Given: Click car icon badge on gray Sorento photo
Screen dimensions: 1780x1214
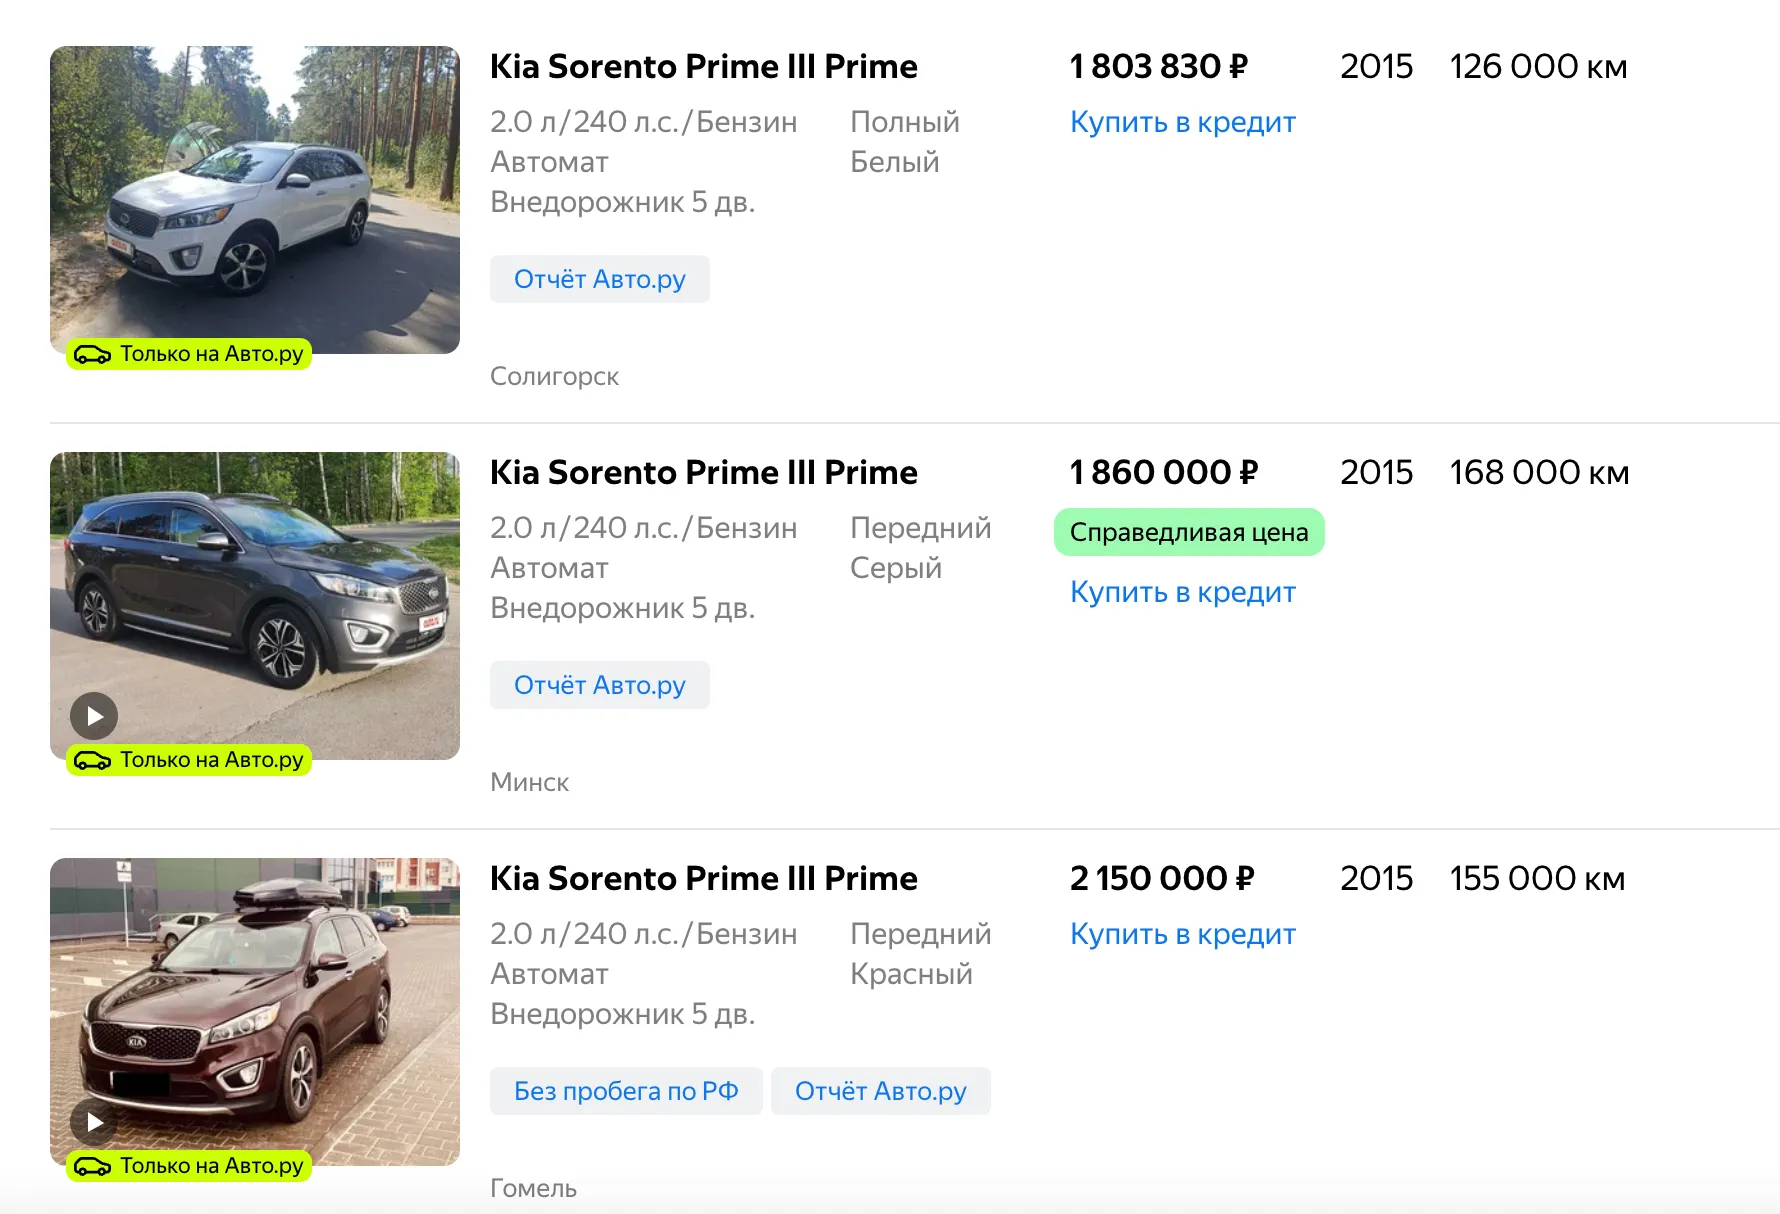Looking at the screenshot, I should (x=92, y=760).
